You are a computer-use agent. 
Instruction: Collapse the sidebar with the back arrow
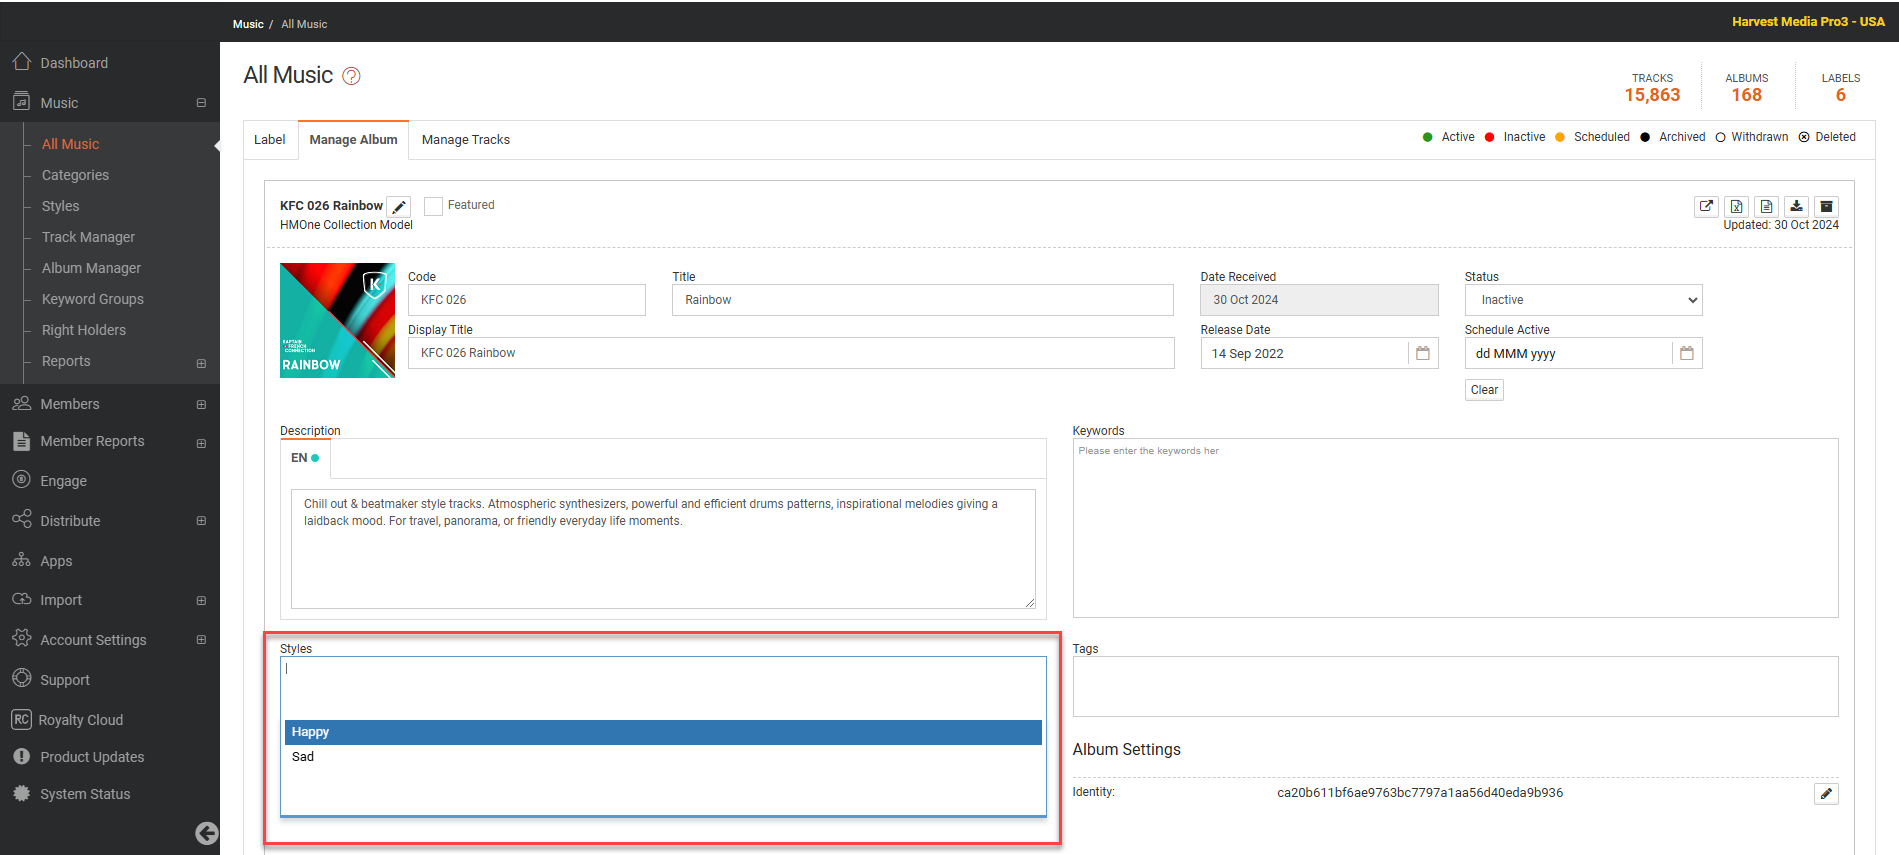(207, 833)
